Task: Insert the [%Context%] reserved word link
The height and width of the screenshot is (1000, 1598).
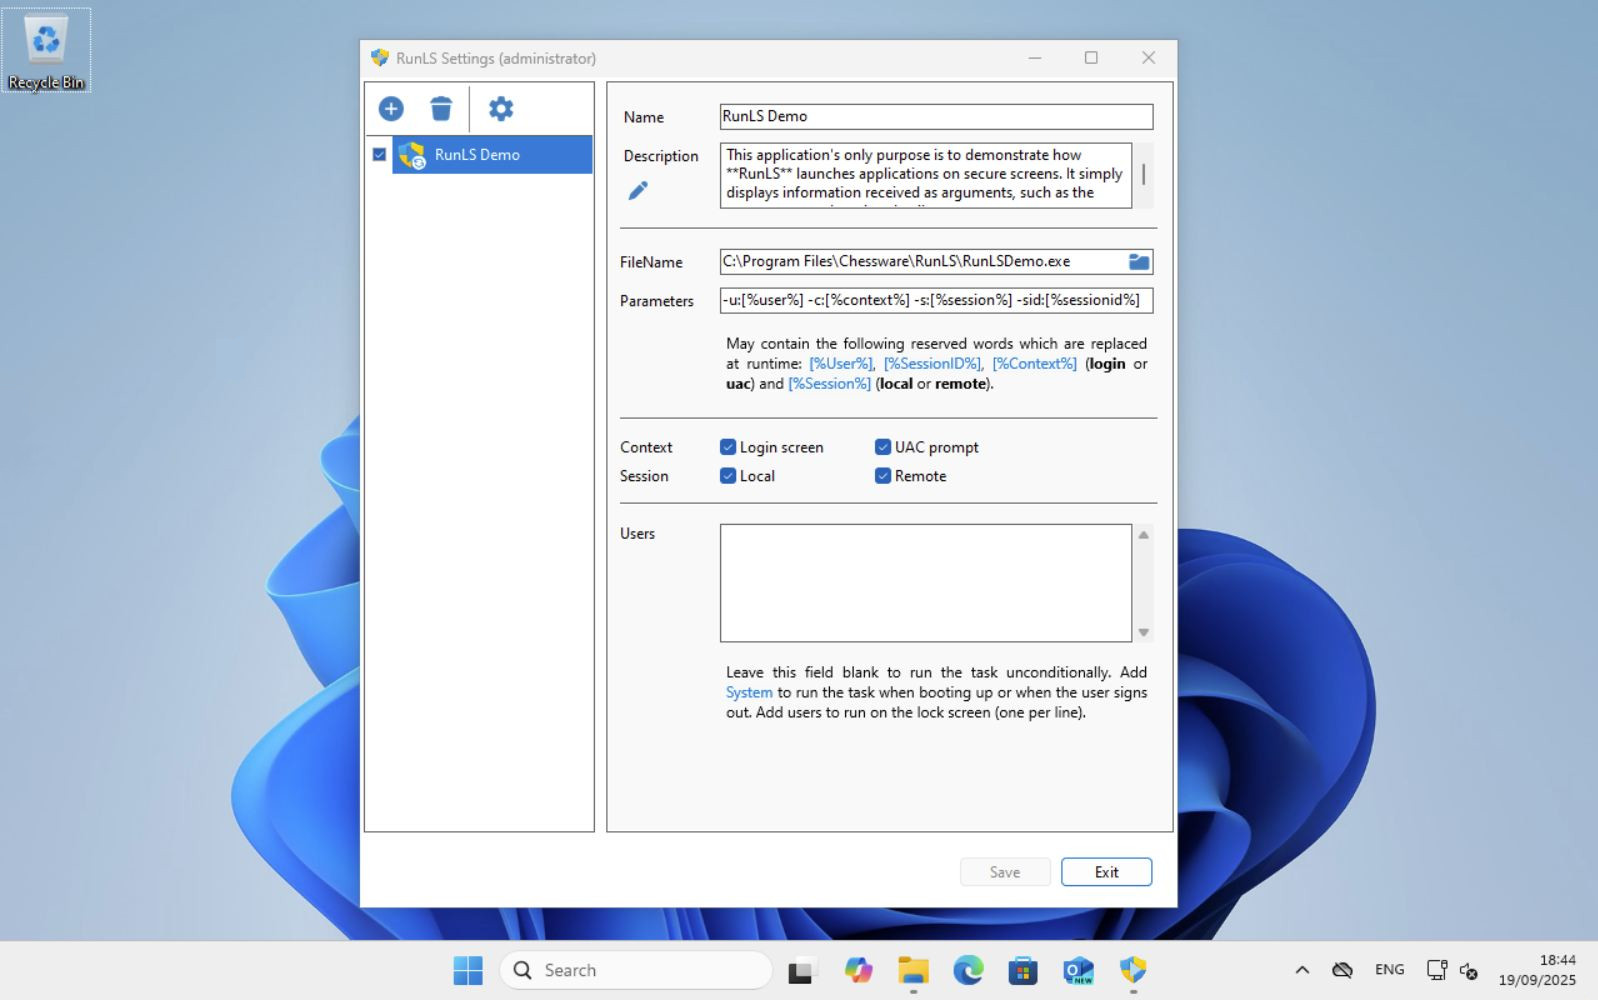Action: [1034, 364]
